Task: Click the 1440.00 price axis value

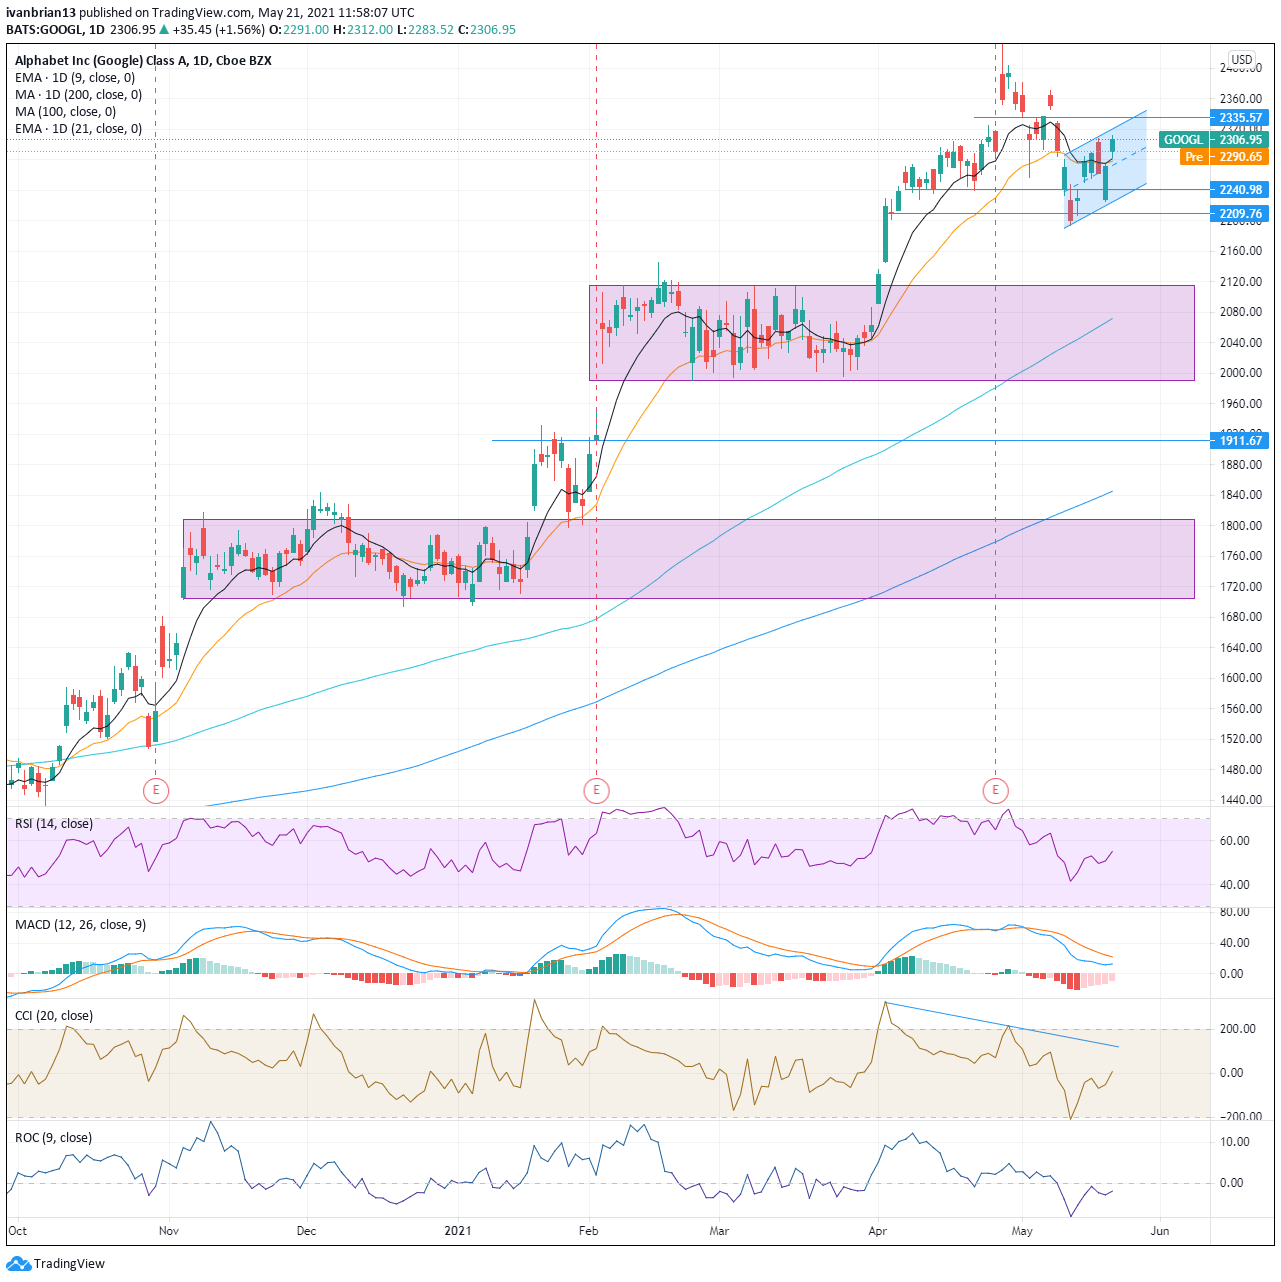Action: [x=1241, y=800]
